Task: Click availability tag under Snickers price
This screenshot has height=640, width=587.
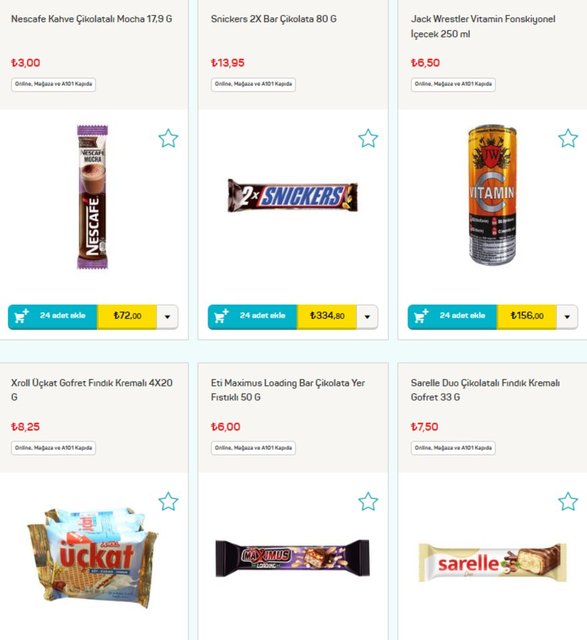Action: pyautogui.click(x=253, y=84)
